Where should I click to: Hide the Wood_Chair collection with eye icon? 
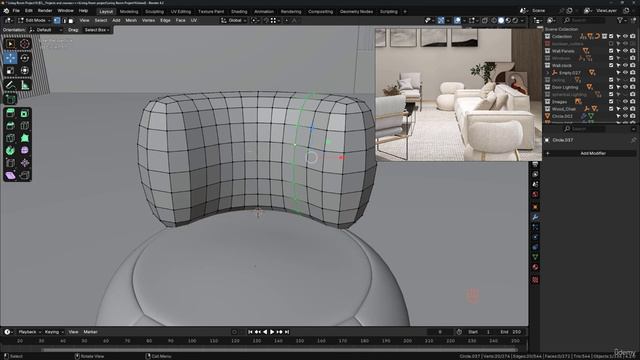tap(625, 109)
